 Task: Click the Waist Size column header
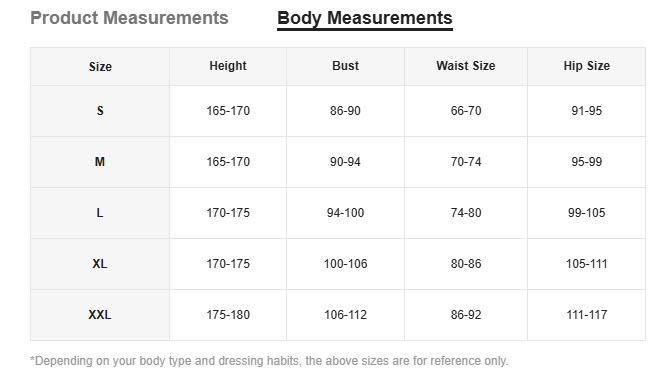click(466, 66)
